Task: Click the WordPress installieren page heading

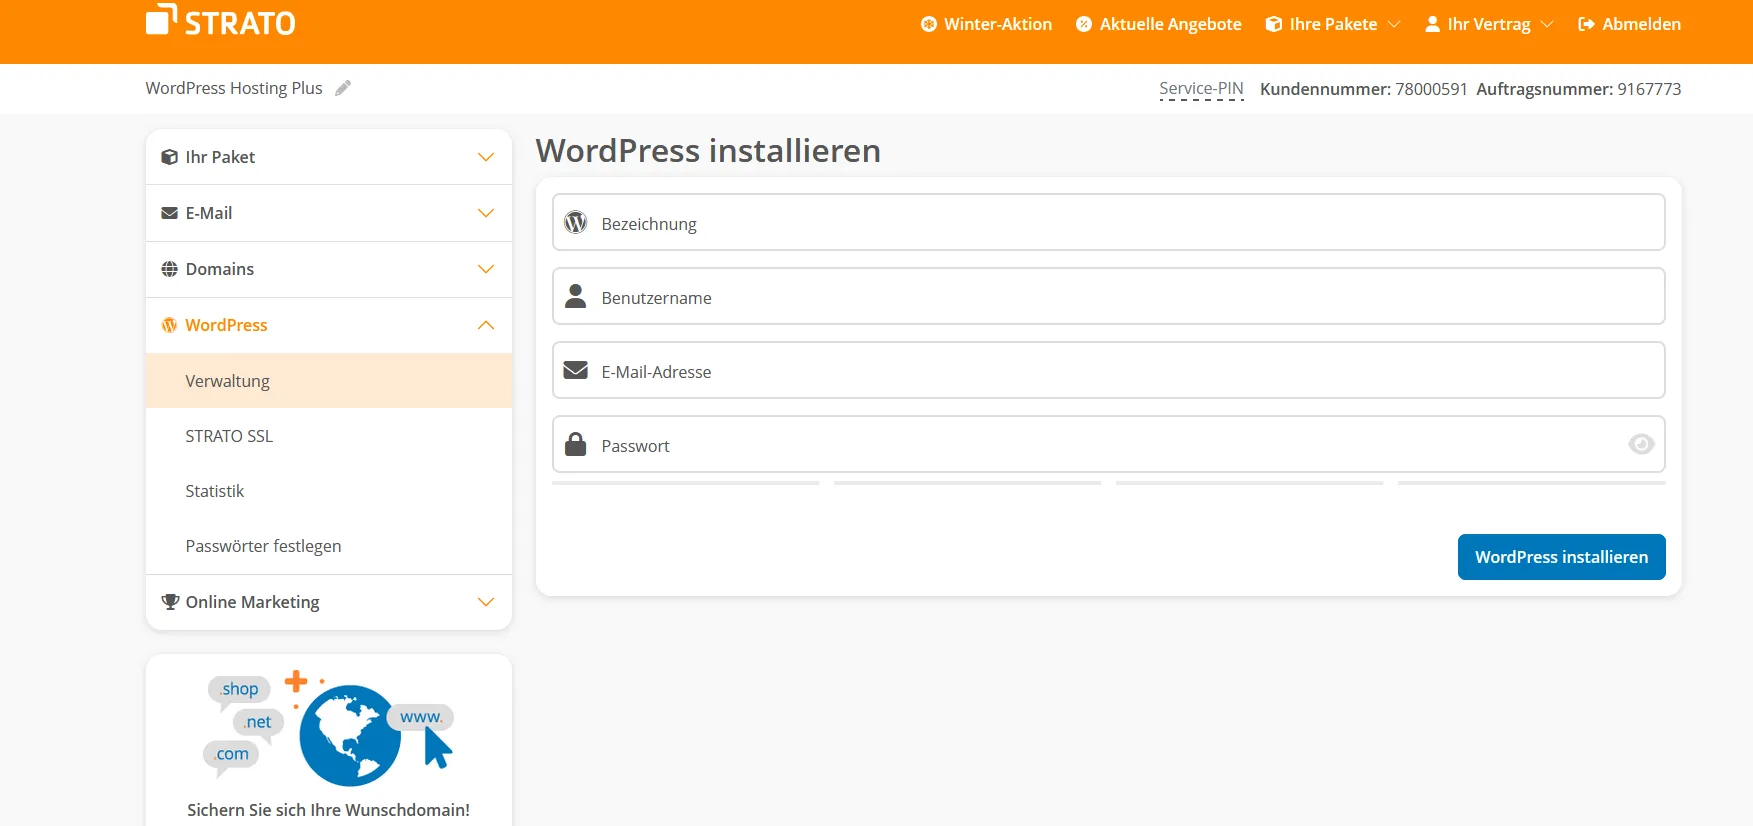Action: click(x=708, y=151)
